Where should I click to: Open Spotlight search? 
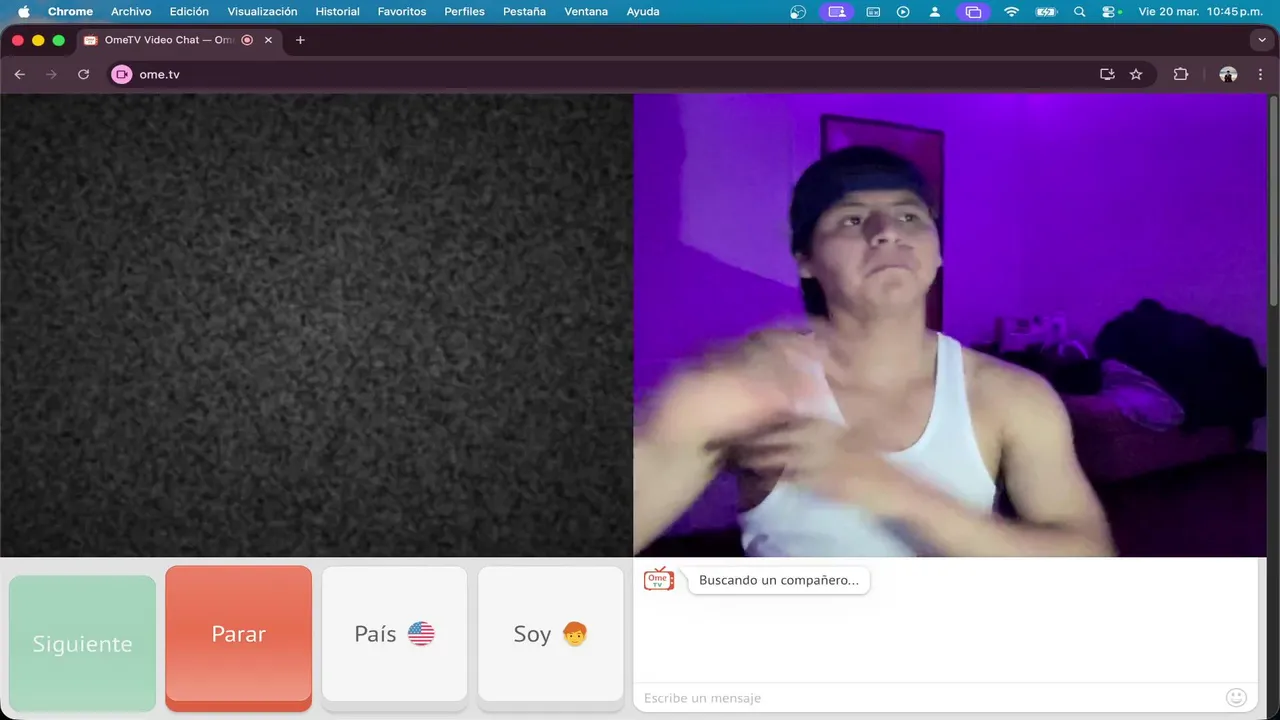tap(1079, 12)
